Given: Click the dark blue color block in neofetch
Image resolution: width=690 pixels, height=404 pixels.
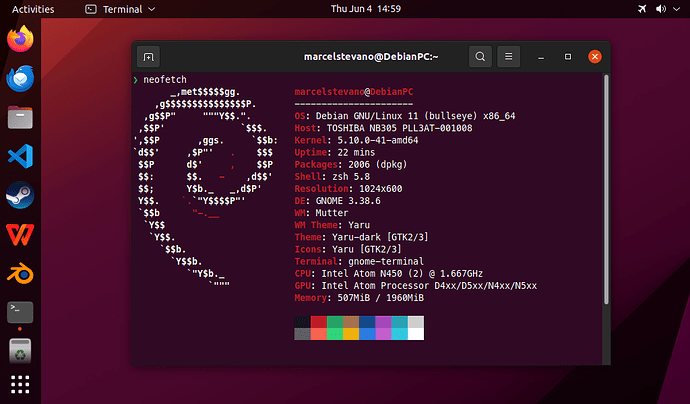Looking at the screenshot, I should tap(367, 322).
